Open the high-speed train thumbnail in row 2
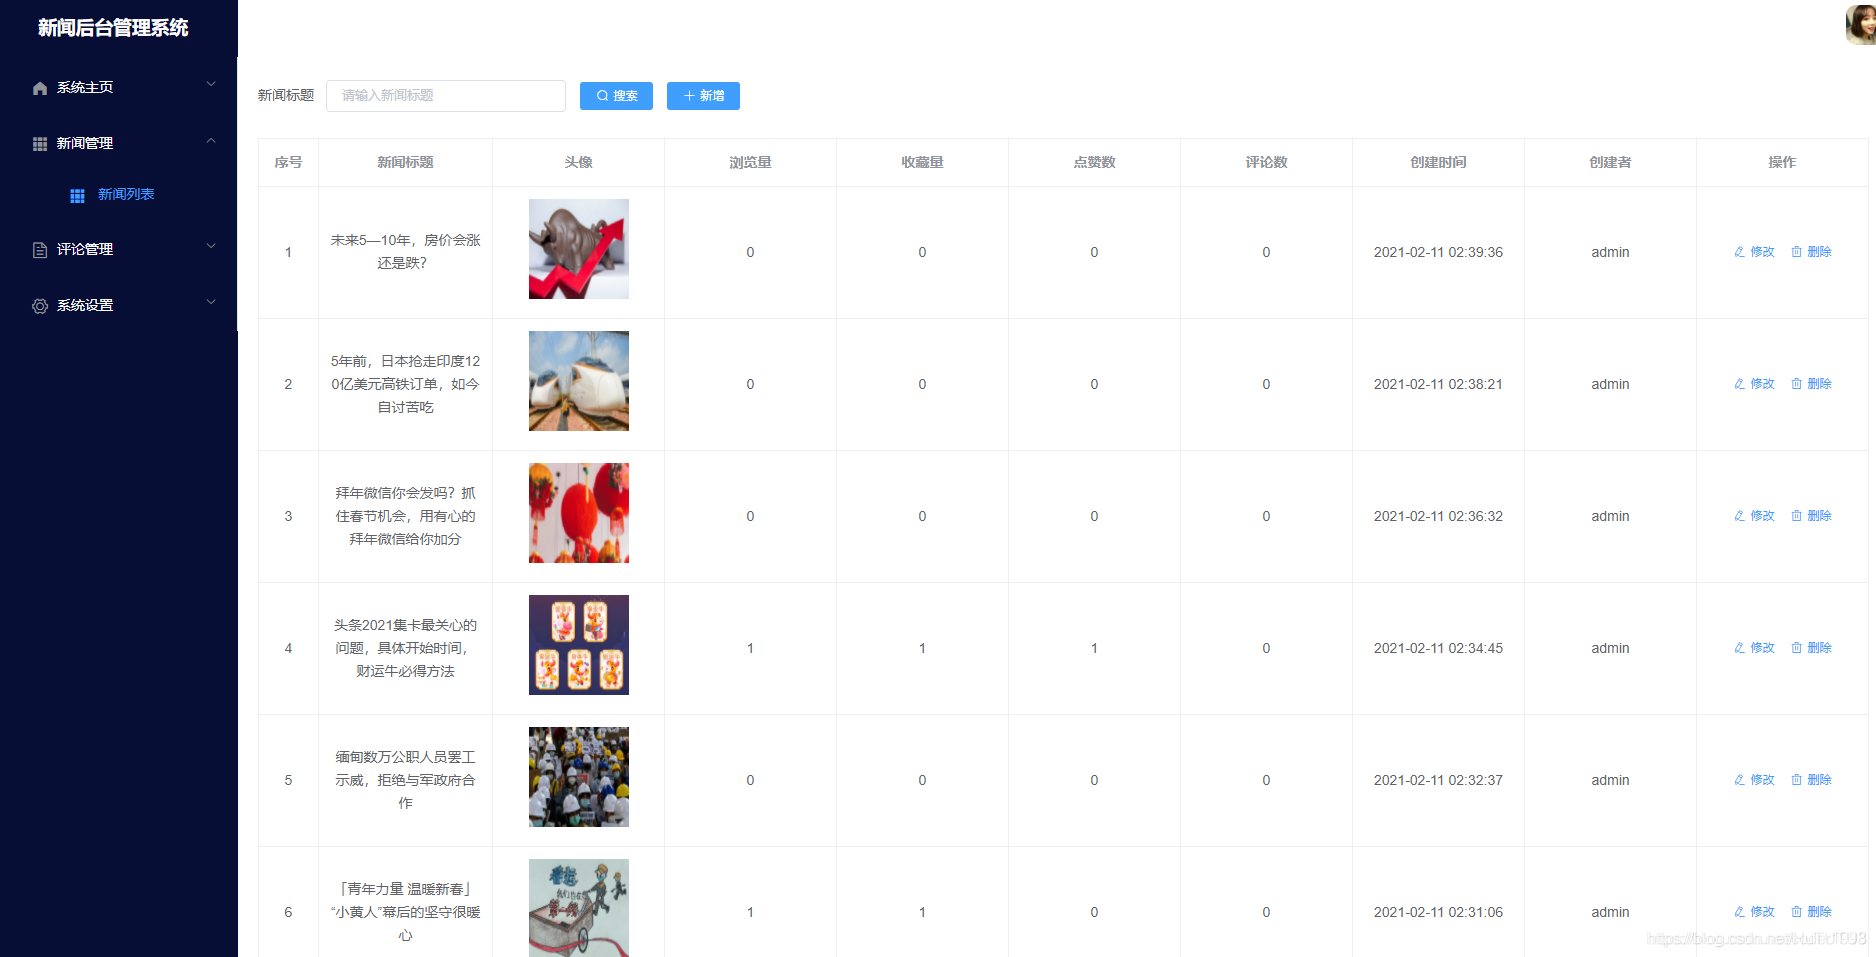 pos(579,381)
